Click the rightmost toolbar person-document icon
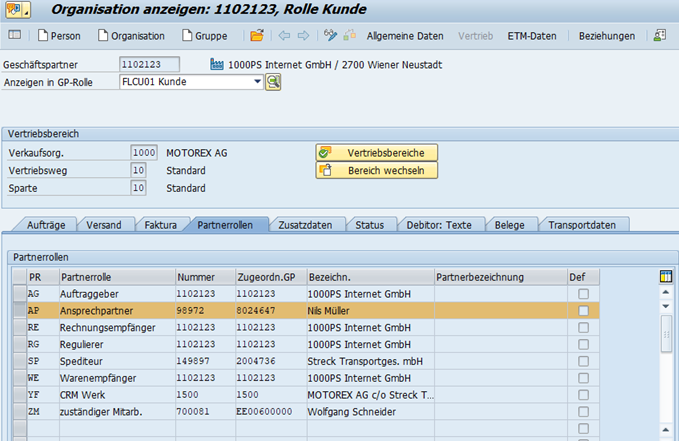 (660, 36)
